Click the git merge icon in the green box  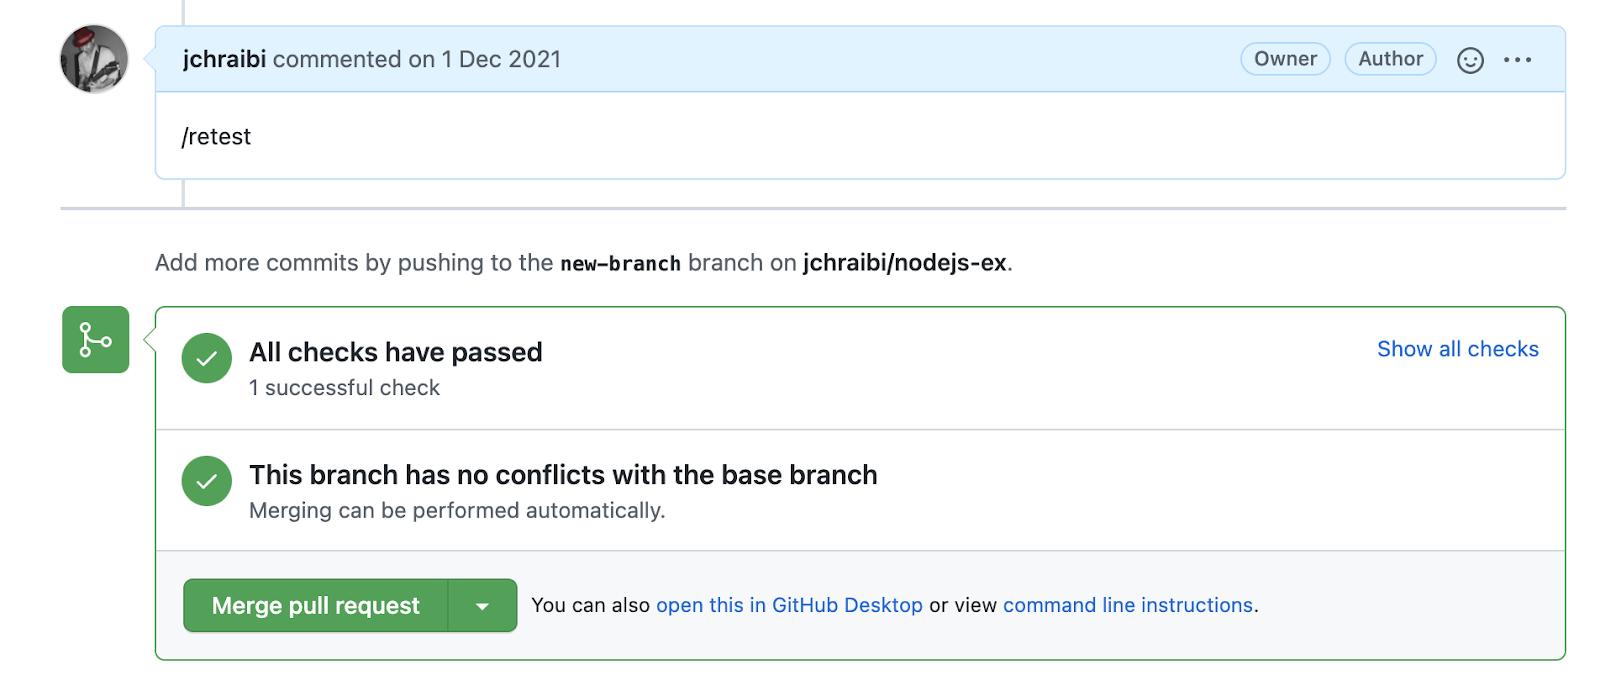(x=95, y=340)
